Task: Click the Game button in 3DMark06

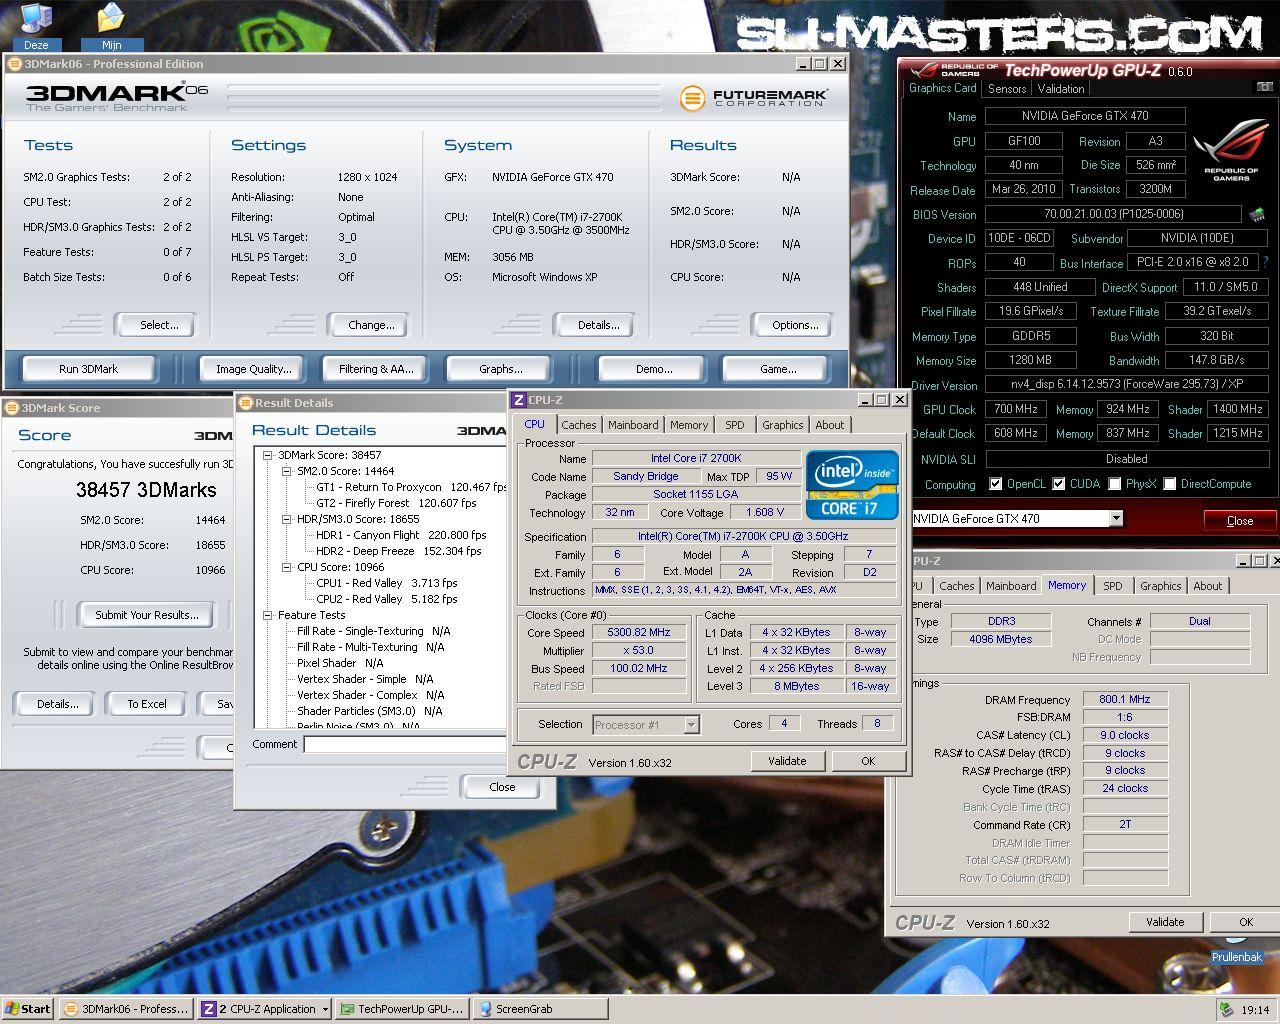Action: (x=778, y=369)
